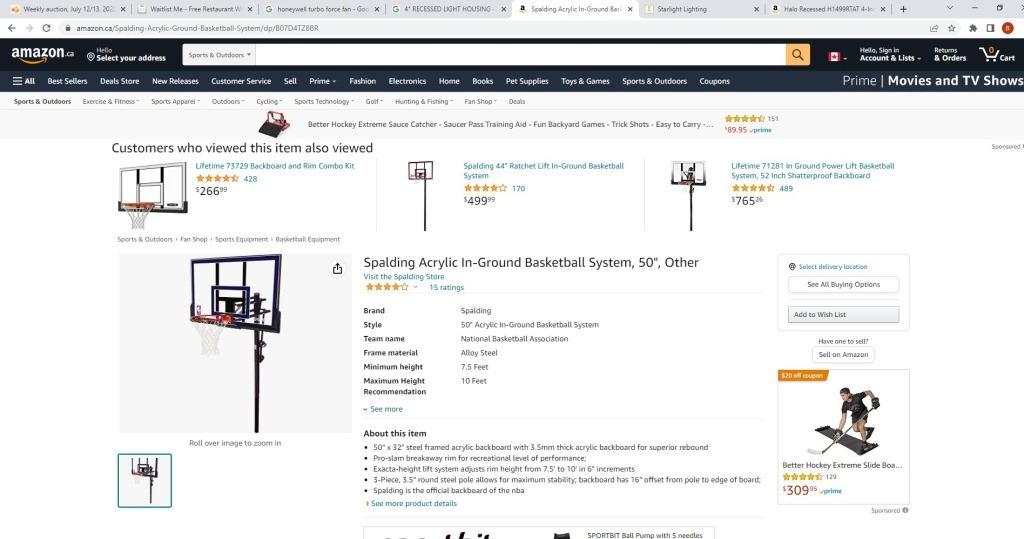The height and width of the screenshot is (539, 1024).
Task: Visit the Spalding Store link
Action: (404, 276)
